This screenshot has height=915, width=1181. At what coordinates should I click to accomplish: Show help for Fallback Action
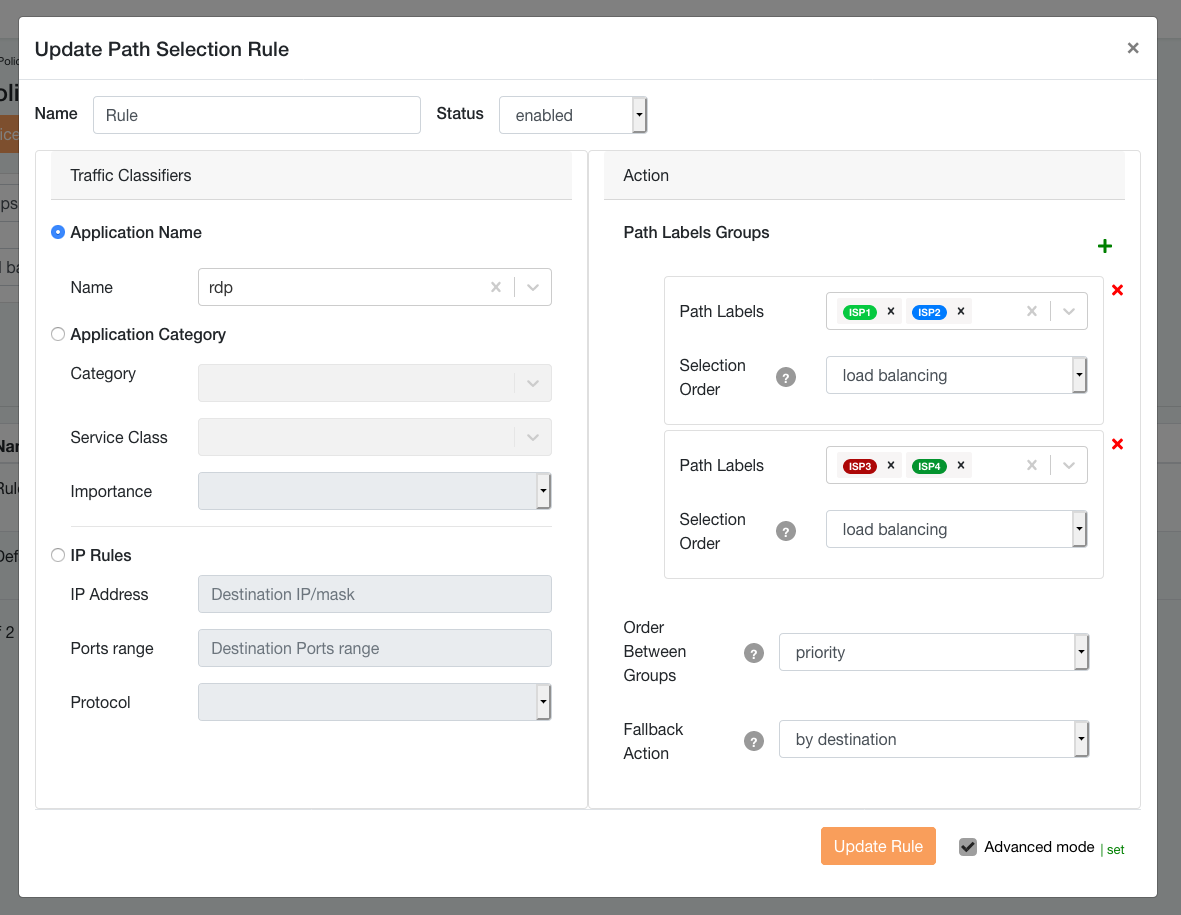[x=754, y=741]
